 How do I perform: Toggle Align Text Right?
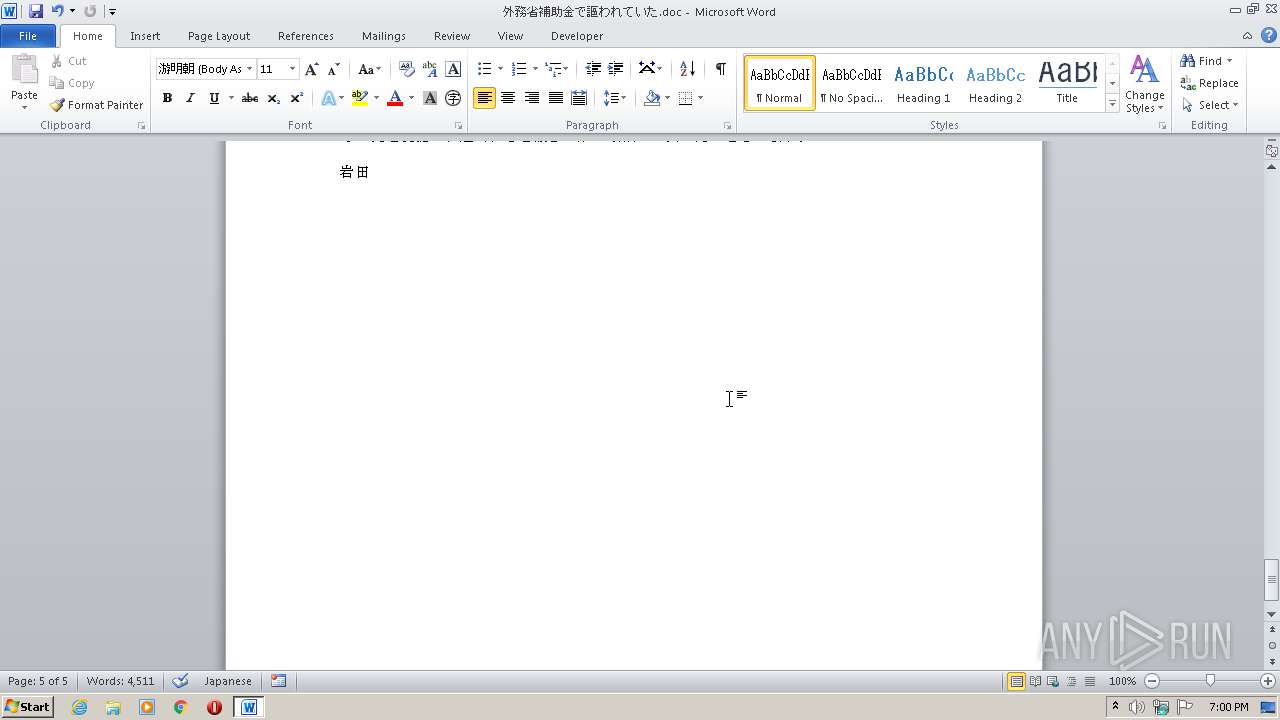click(532, 98)
